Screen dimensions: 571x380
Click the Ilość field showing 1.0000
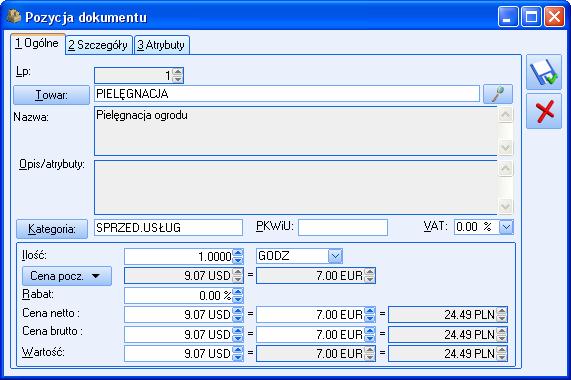[x=178, y=256]
